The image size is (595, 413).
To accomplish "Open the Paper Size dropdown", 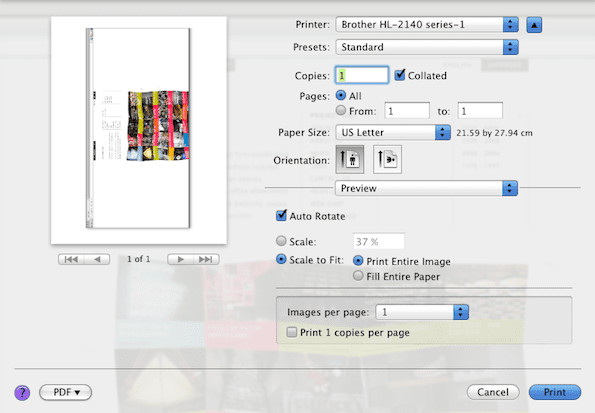I will [x=393, y=132].
